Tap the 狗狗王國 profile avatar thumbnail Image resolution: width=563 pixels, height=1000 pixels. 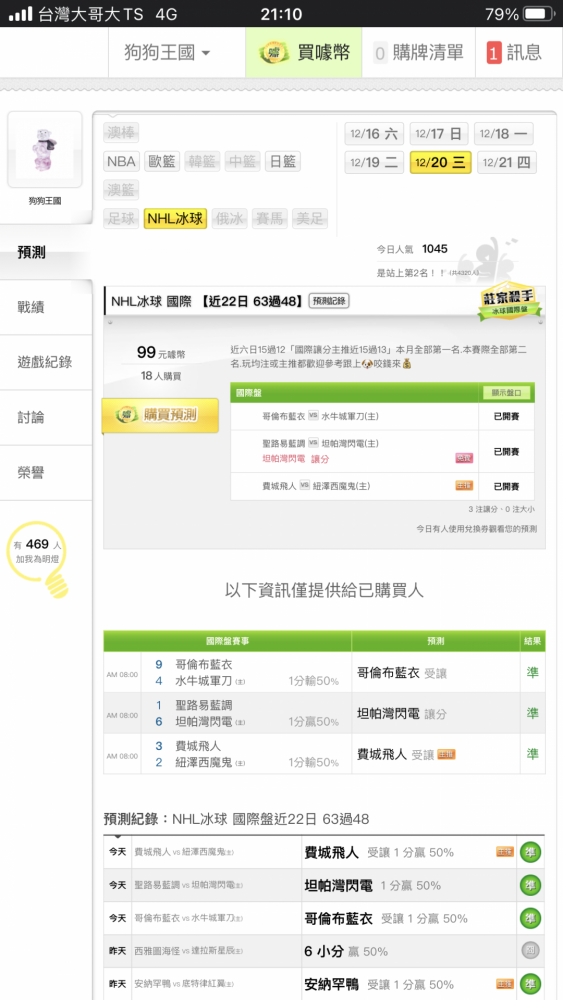[45, 149]
